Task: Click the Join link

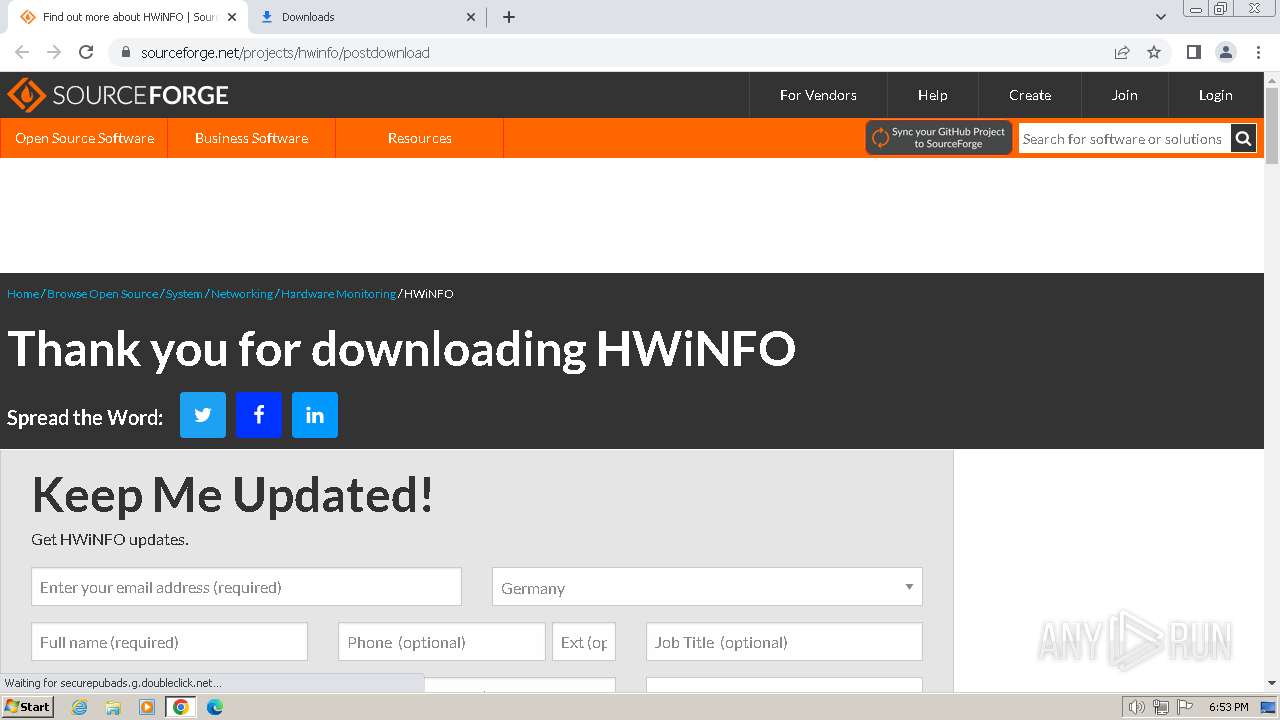Action: tap(1125, 95)
